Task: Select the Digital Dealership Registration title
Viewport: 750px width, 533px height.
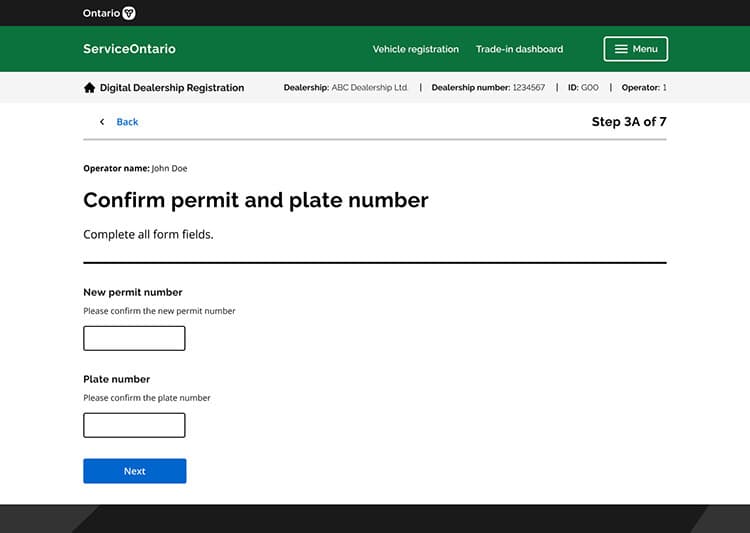Action: tap(171, 88)
